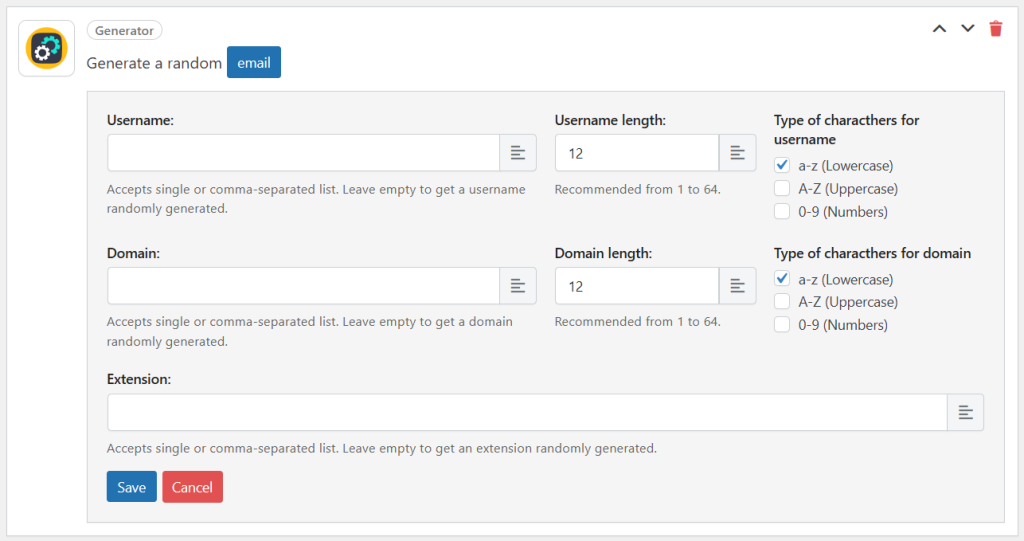Screen dimensions: 1024x541
Task: Move action down with the down chevron
Action: (x=967, y=28)
